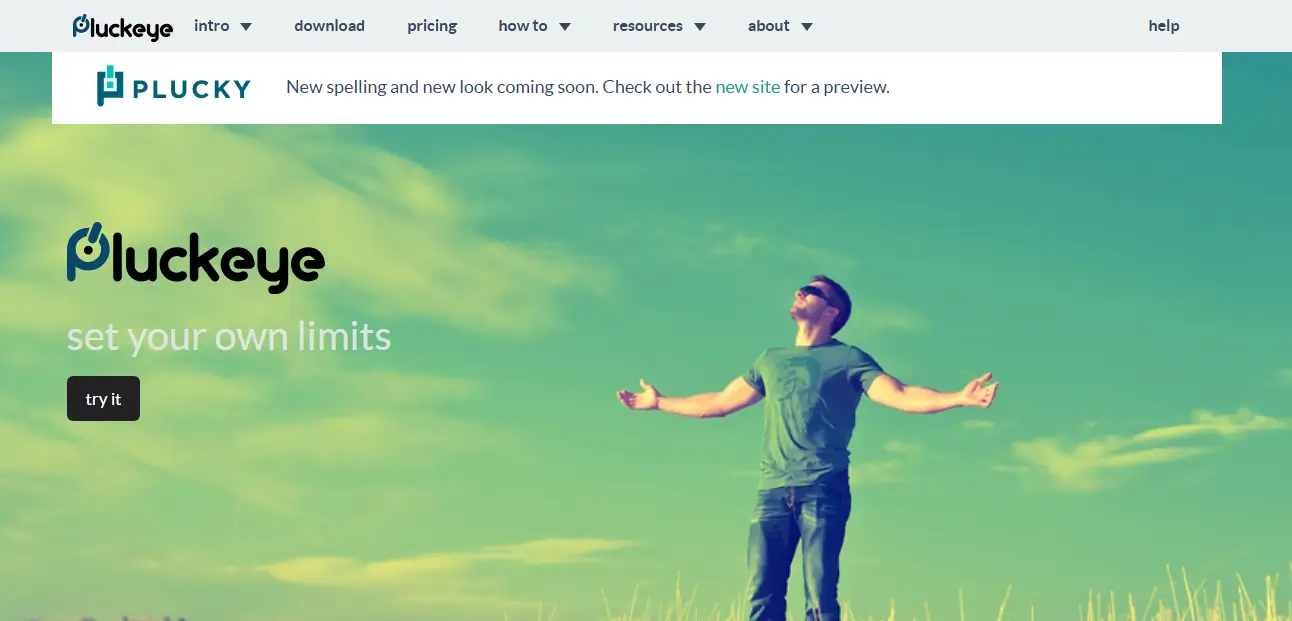The image size is (1292, 621).
Task: Go to the download page
Action: 329,26
